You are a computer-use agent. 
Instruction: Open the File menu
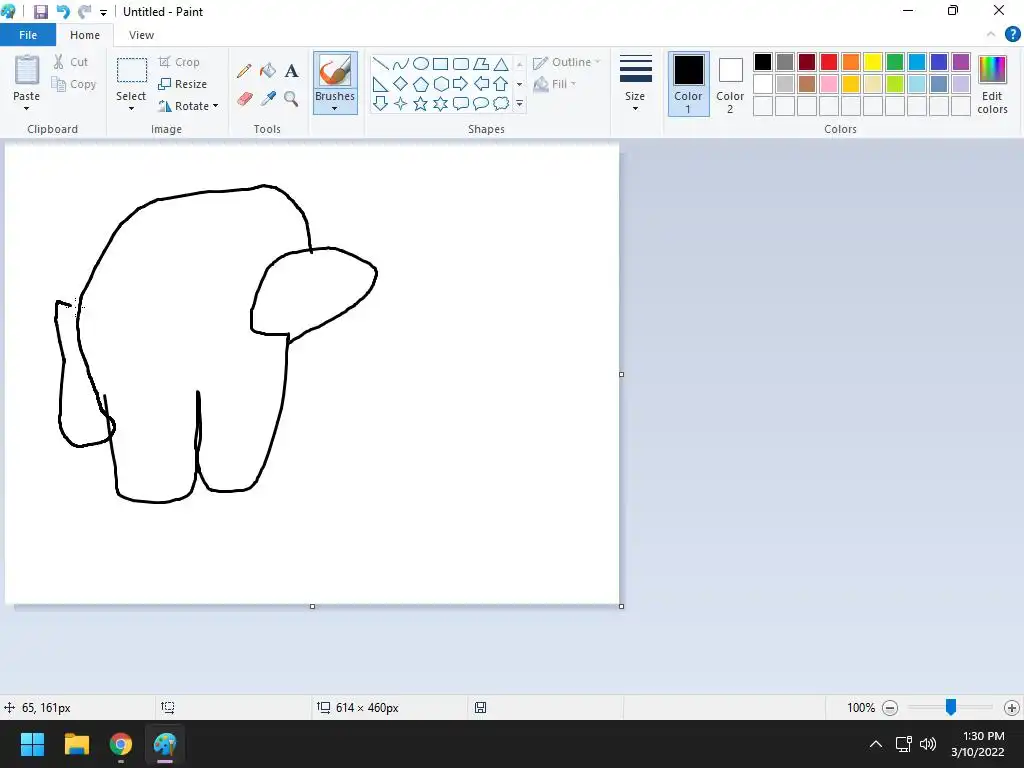[28, 35]
